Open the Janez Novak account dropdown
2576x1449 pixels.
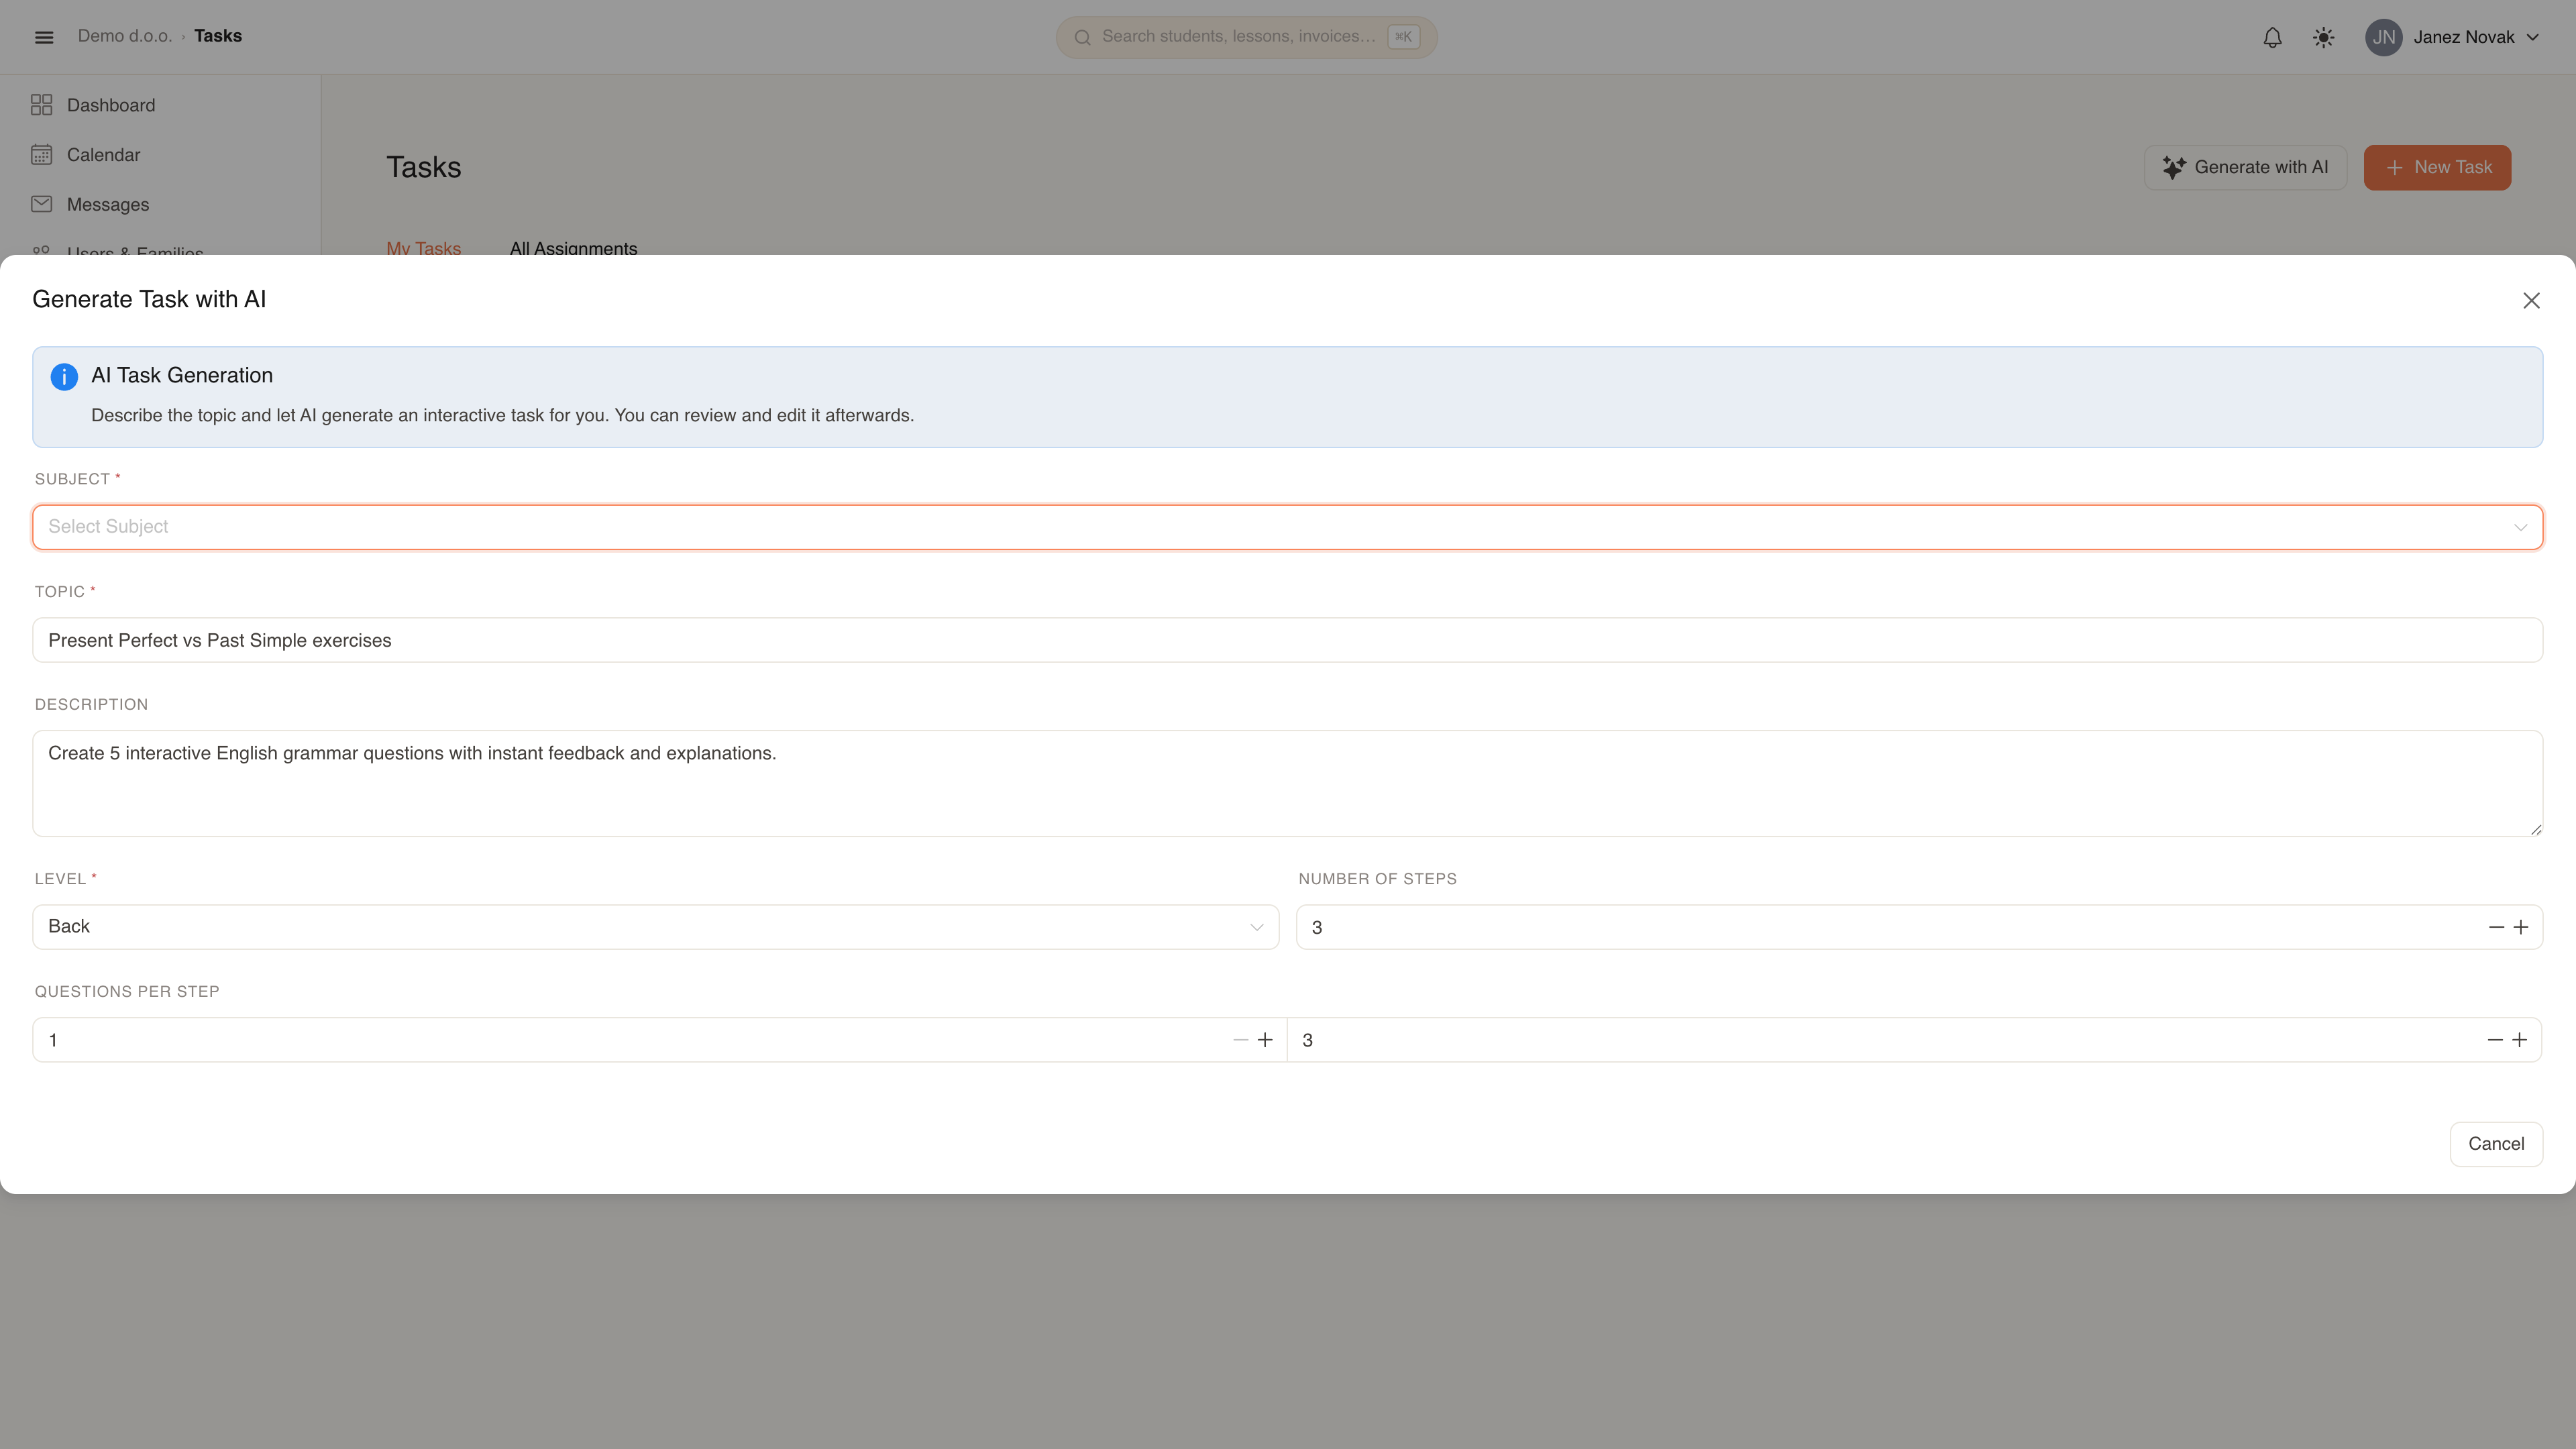coord(2453,37)
